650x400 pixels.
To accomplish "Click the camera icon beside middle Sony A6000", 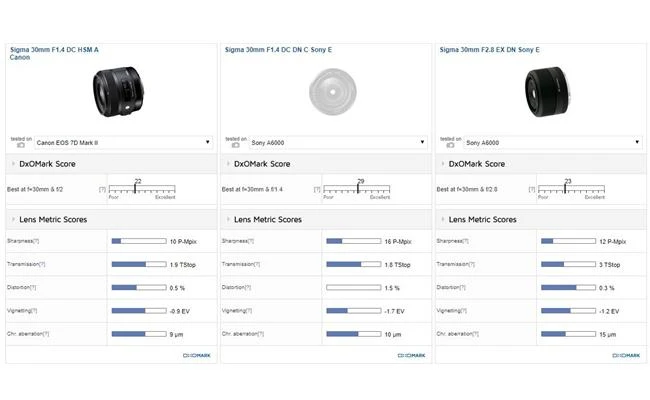I will click(x=236, y=146).
